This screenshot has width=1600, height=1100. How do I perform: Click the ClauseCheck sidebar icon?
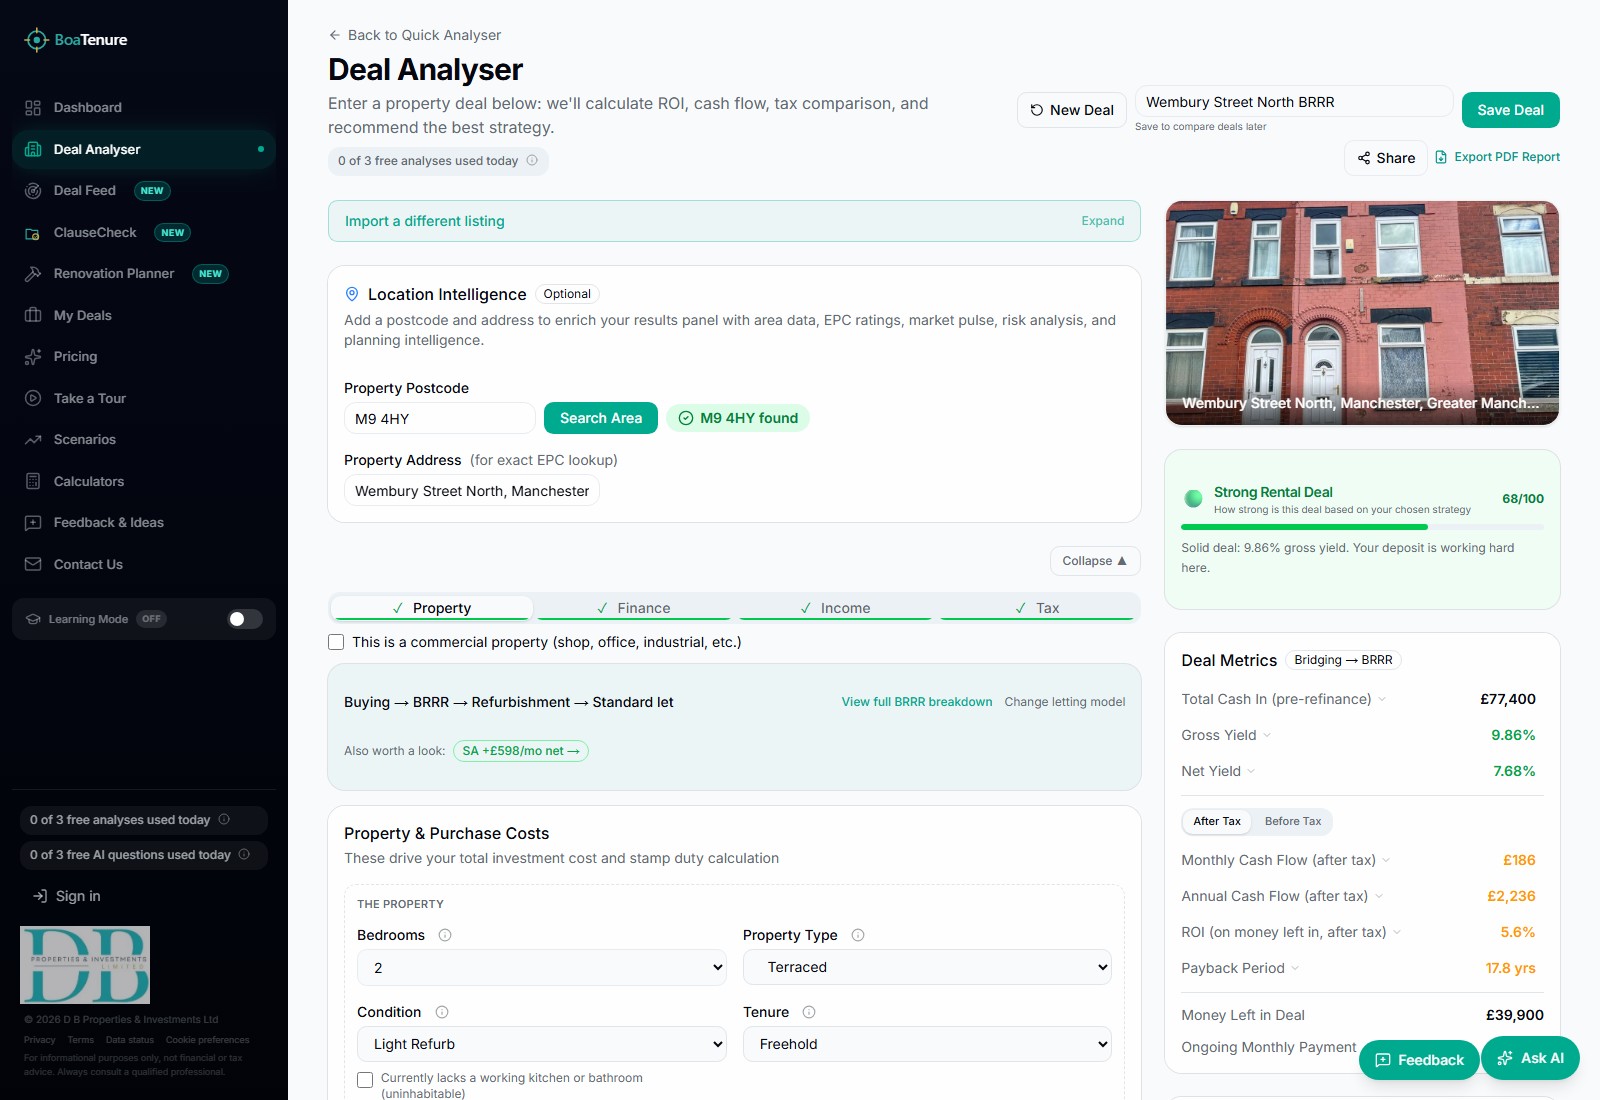(33, 233)
